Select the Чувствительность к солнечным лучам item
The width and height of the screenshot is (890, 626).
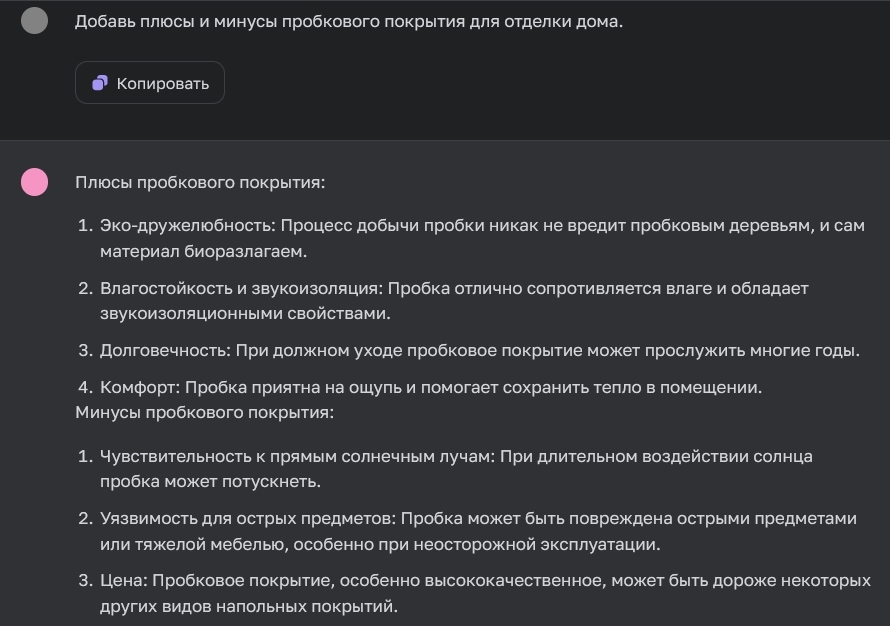tap(450, 468)
